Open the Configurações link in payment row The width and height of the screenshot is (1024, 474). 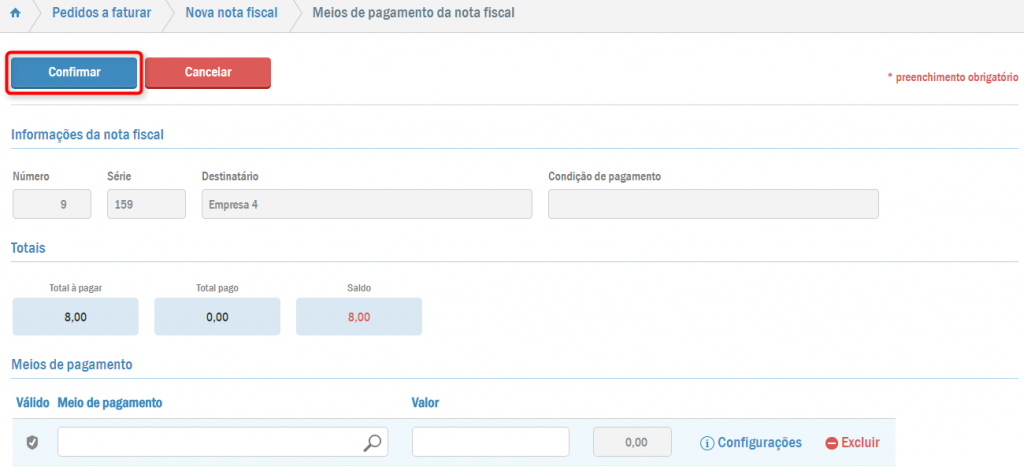pos(759,442)
